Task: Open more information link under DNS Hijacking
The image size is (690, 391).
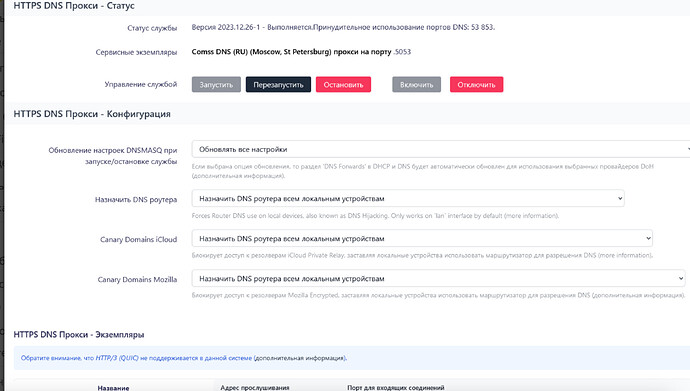Action: click(531, 216)
